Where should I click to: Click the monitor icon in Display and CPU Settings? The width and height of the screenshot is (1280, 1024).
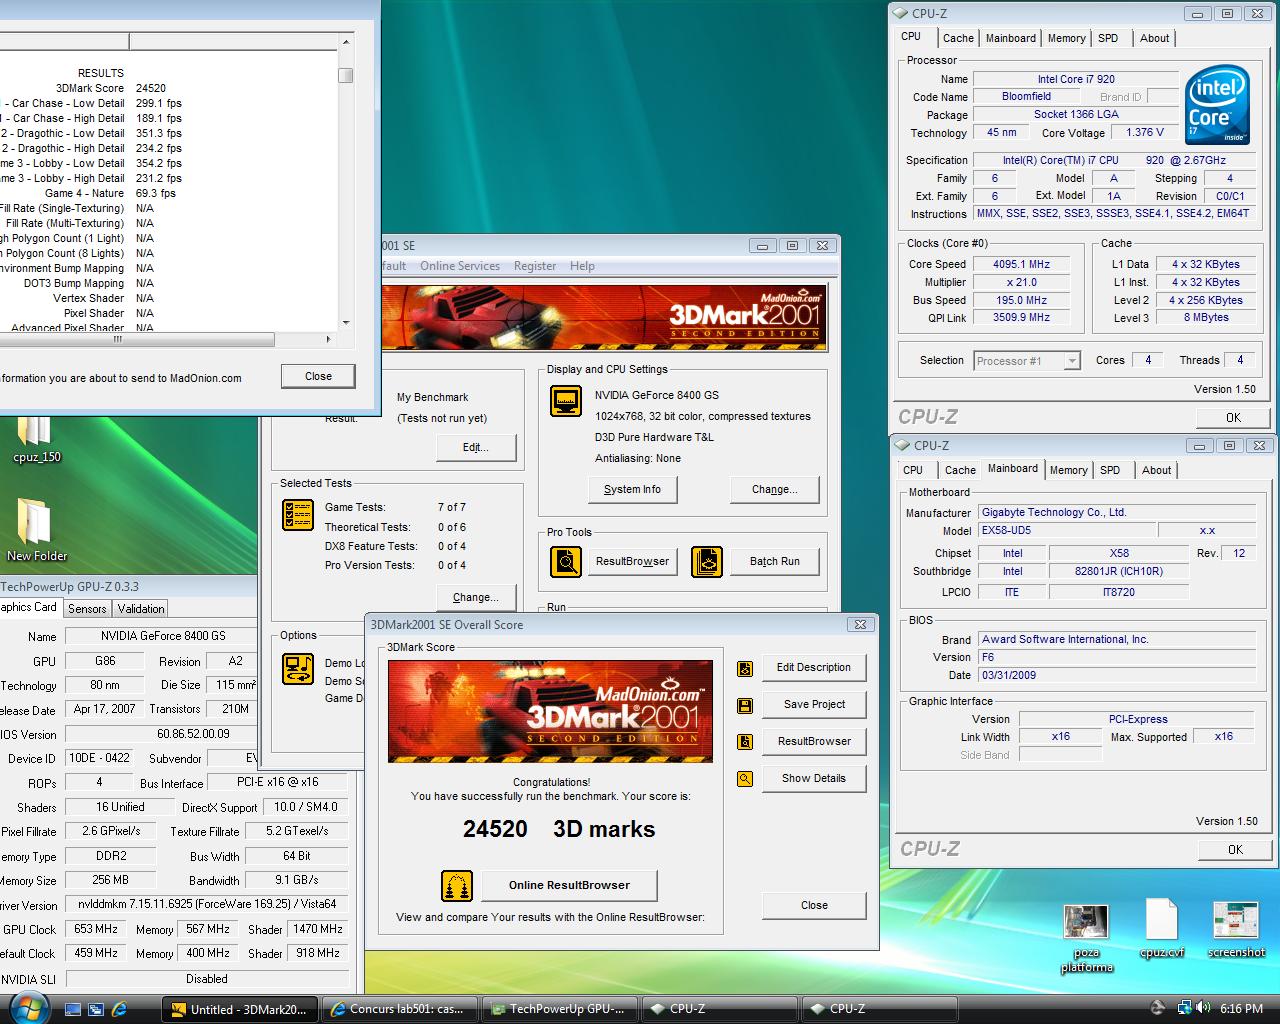(x=566, y=401)
